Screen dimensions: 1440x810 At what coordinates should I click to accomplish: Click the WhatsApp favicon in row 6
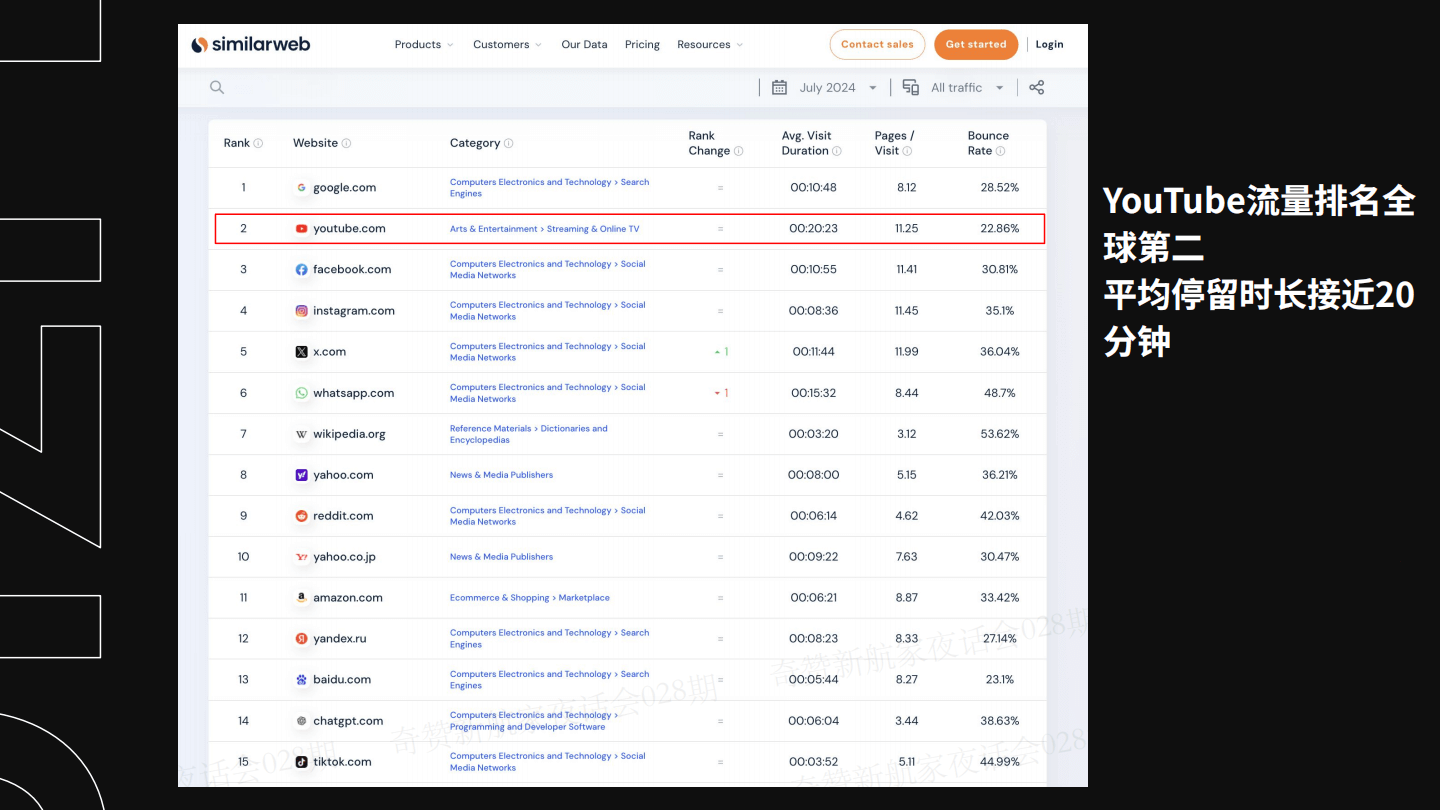(x=301, y=393)
